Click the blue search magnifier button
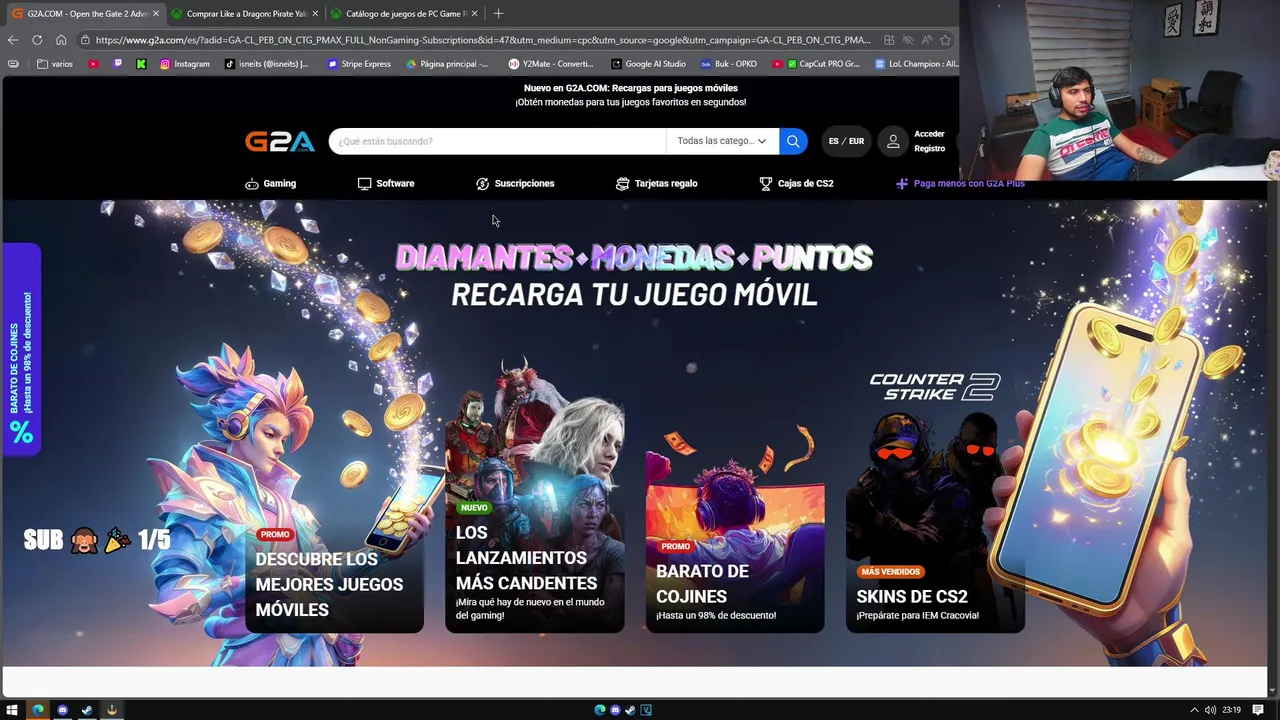Screen dimensions: 1280x720 pyautogui.click(x=793, y=141)
